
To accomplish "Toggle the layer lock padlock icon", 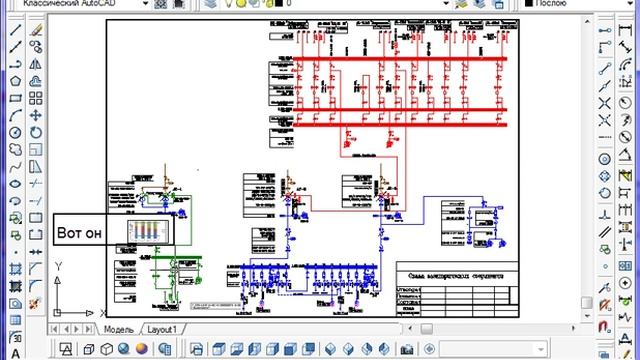I will coord(269,4).
